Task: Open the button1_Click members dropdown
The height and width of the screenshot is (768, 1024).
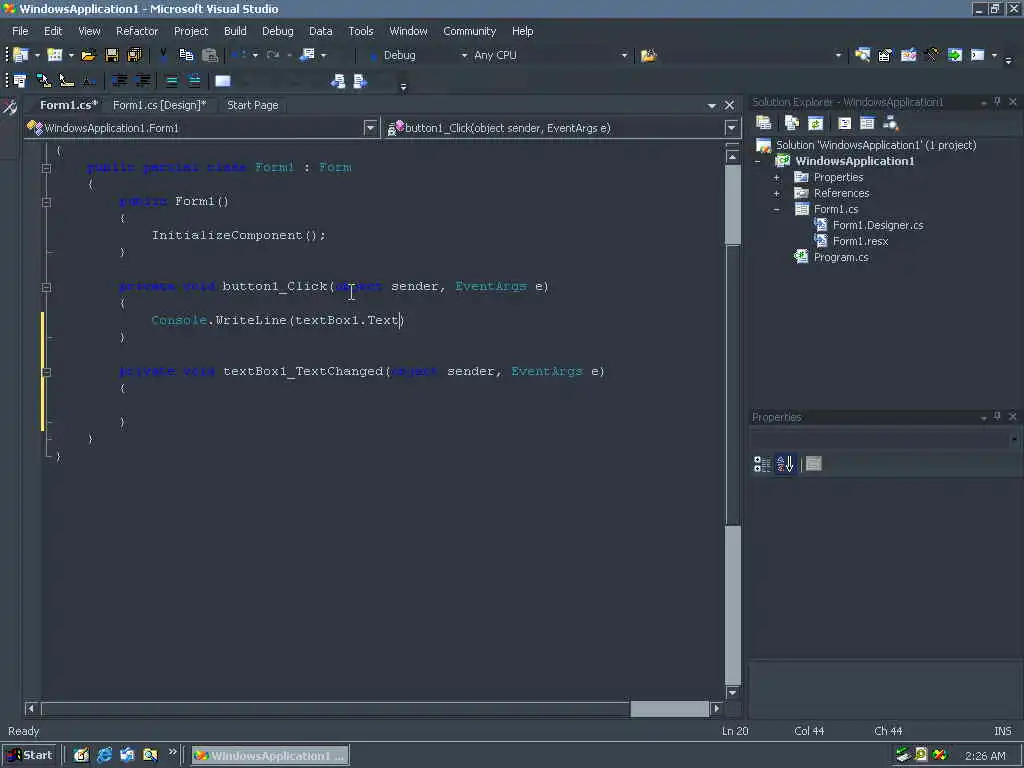Action: [x=731, y=128]
